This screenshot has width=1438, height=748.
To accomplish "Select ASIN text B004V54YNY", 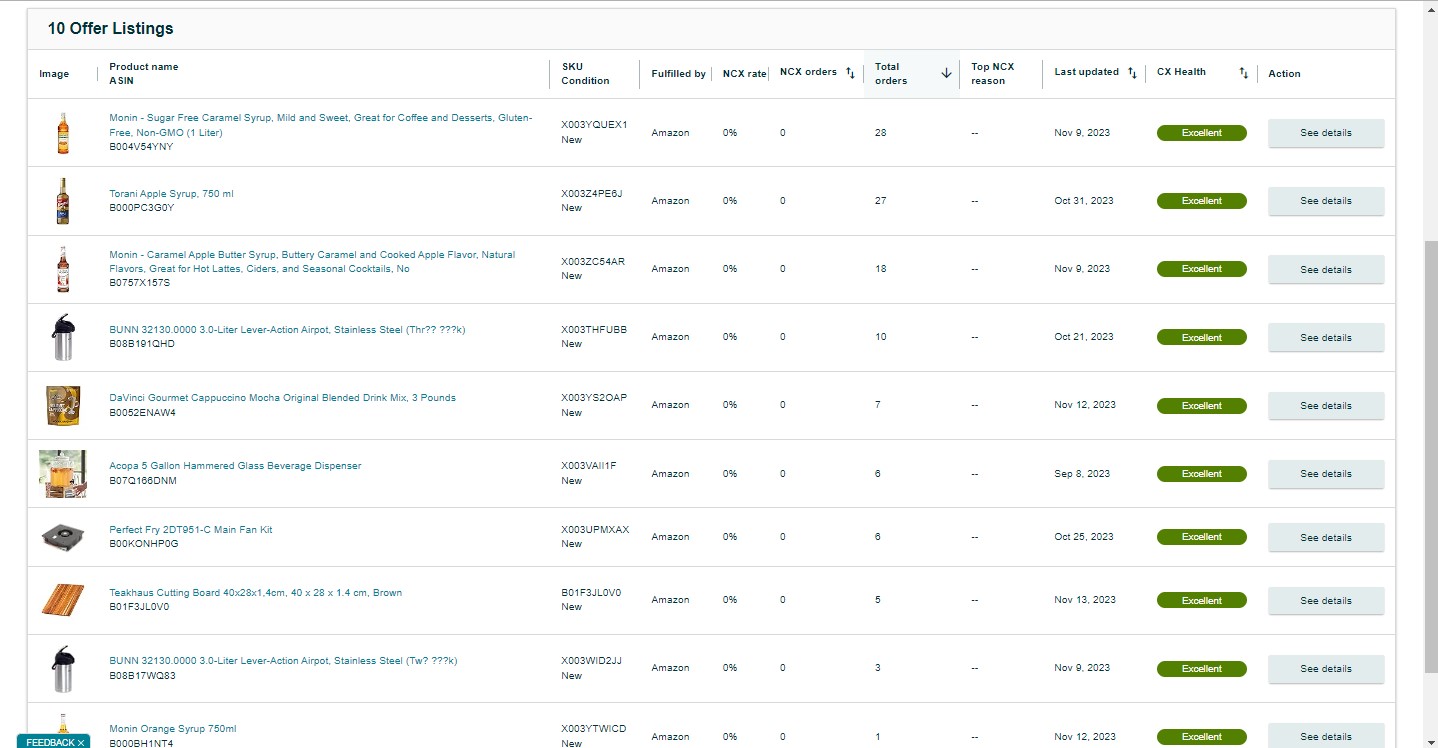I will (x=141, y=147).
